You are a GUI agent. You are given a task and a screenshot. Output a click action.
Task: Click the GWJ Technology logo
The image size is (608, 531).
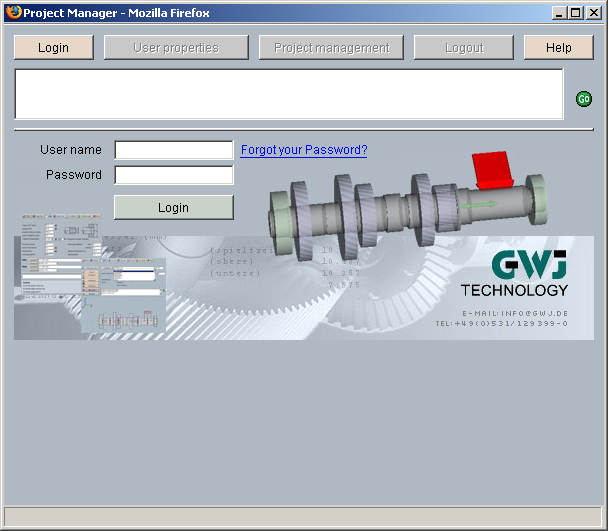pos(515,274)
